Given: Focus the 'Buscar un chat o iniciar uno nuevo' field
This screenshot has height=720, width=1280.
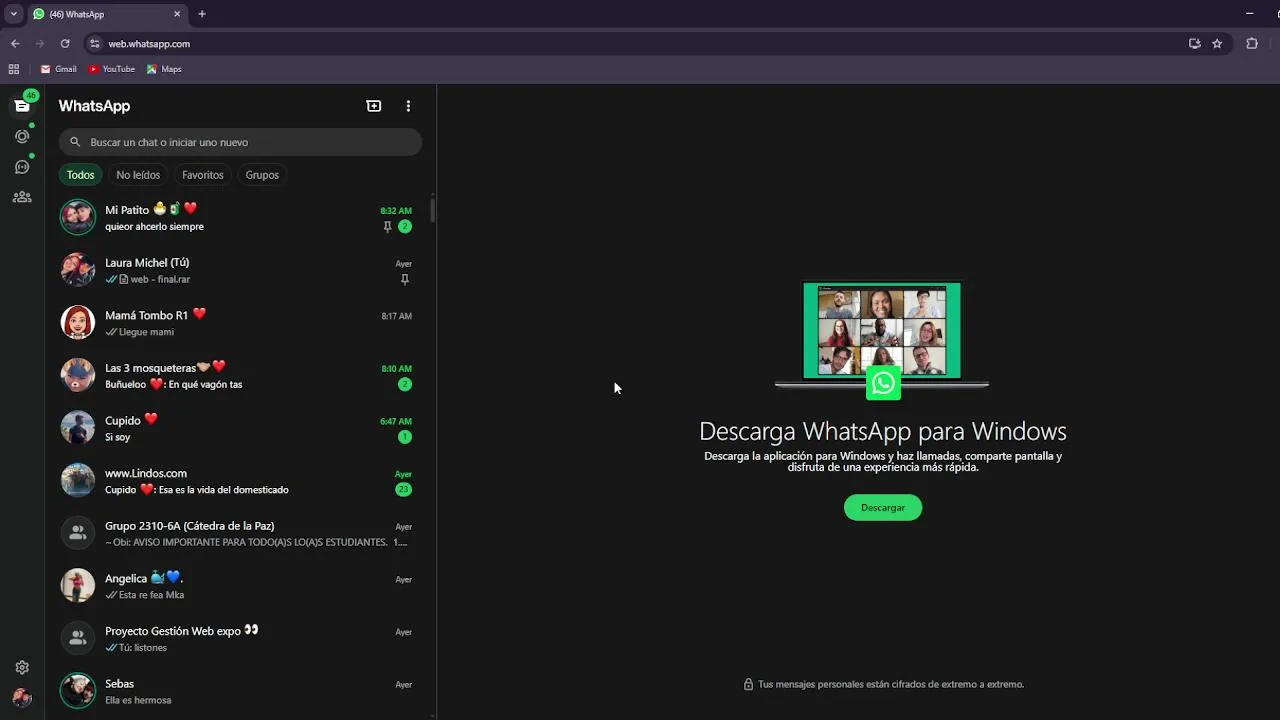Looking at the screenshot, I should click(x=240, y=142).
